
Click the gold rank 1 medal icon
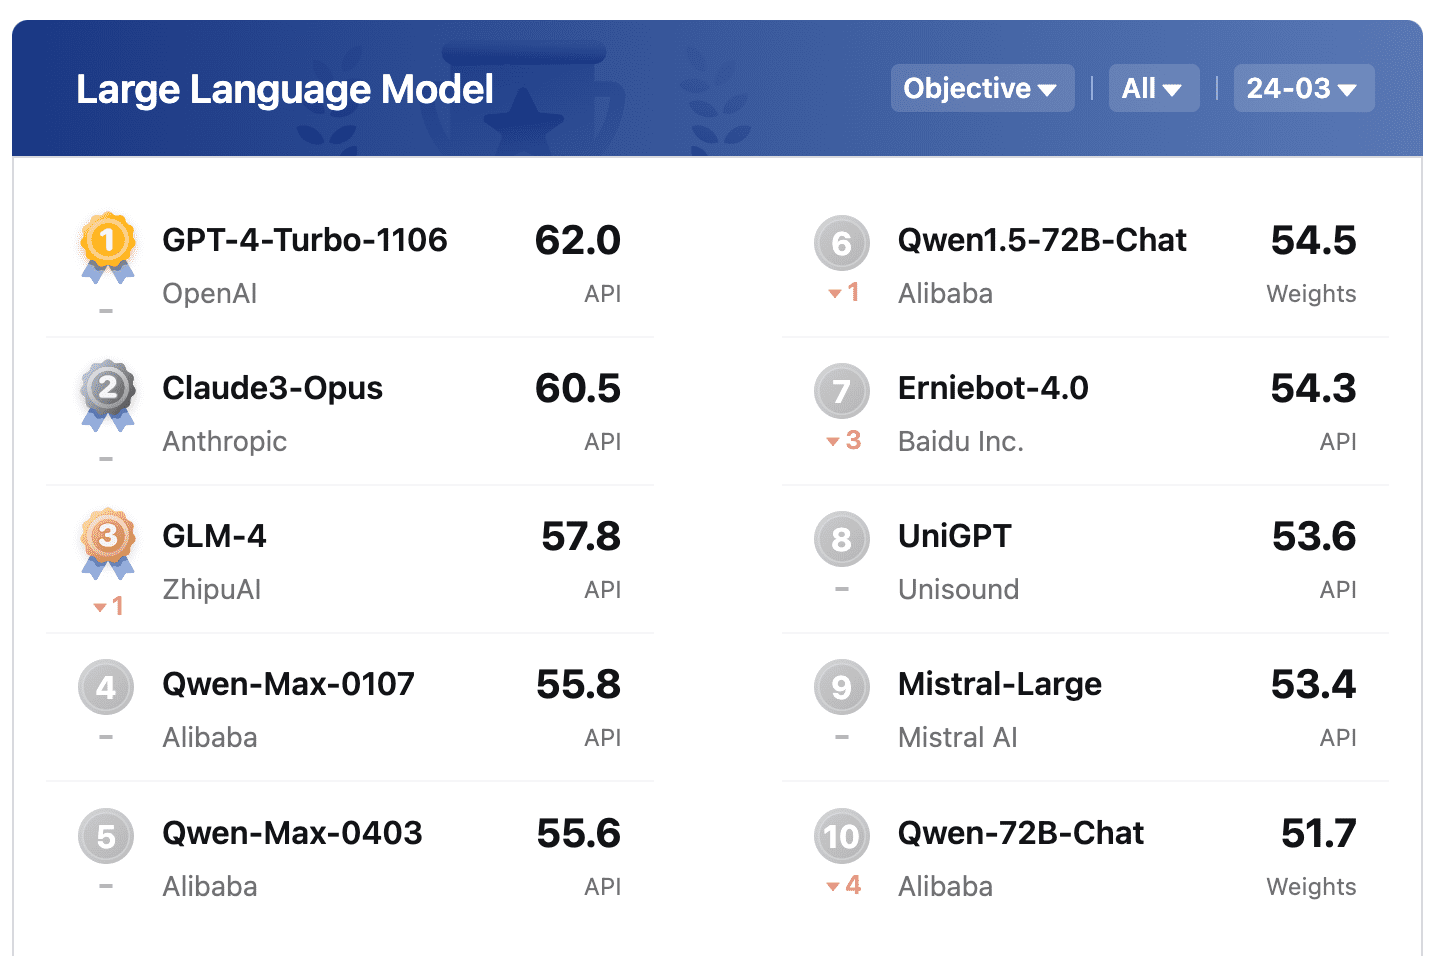tap(107, 247)
